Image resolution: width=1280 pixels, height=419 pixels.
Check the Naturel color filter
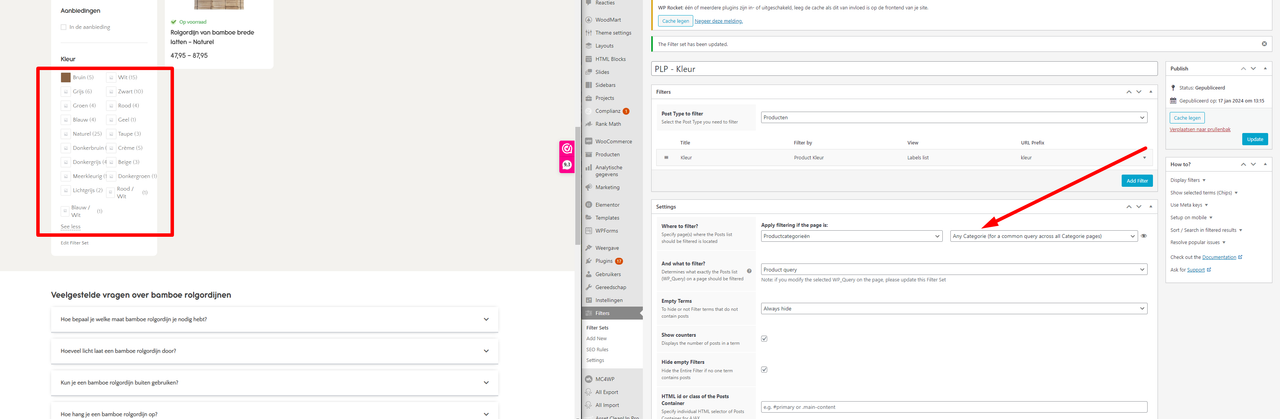tap(66, 133)
